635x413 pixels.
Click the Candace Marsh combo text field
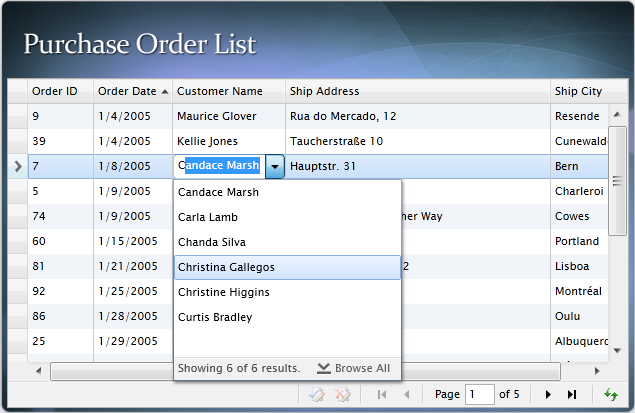pos(220,166)
